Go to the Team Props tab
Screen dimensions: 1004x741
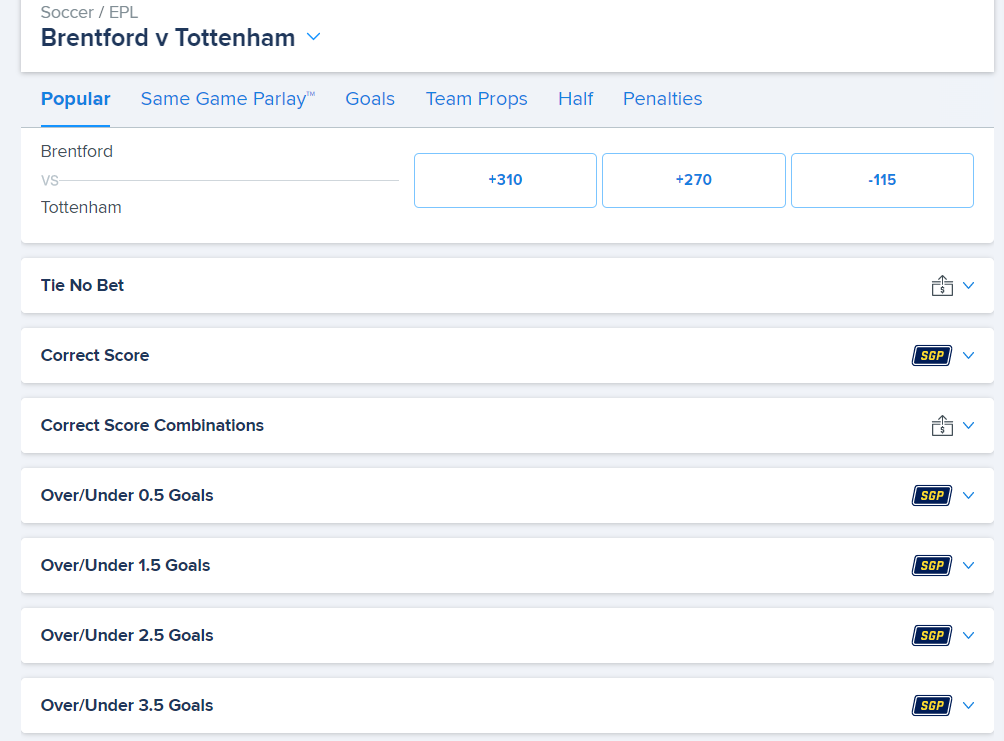click(476, 99)
